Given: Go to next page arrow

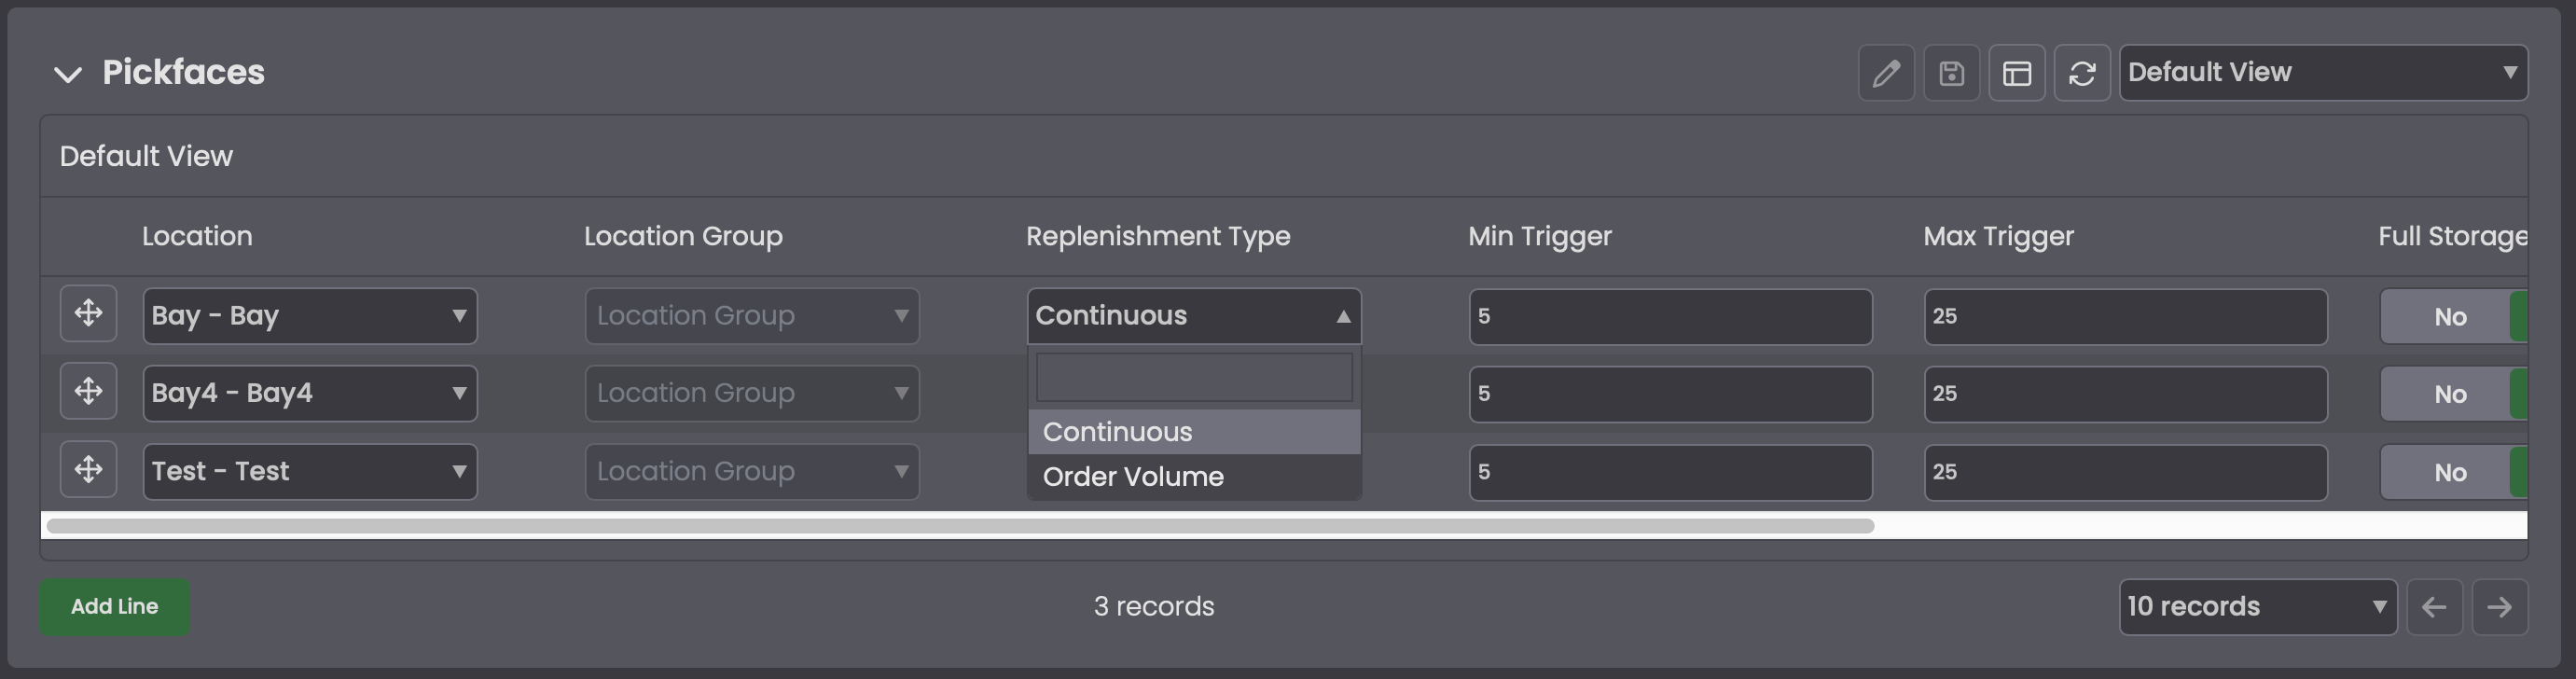Looking at the screenshot, I should (x=2499, y=607).
